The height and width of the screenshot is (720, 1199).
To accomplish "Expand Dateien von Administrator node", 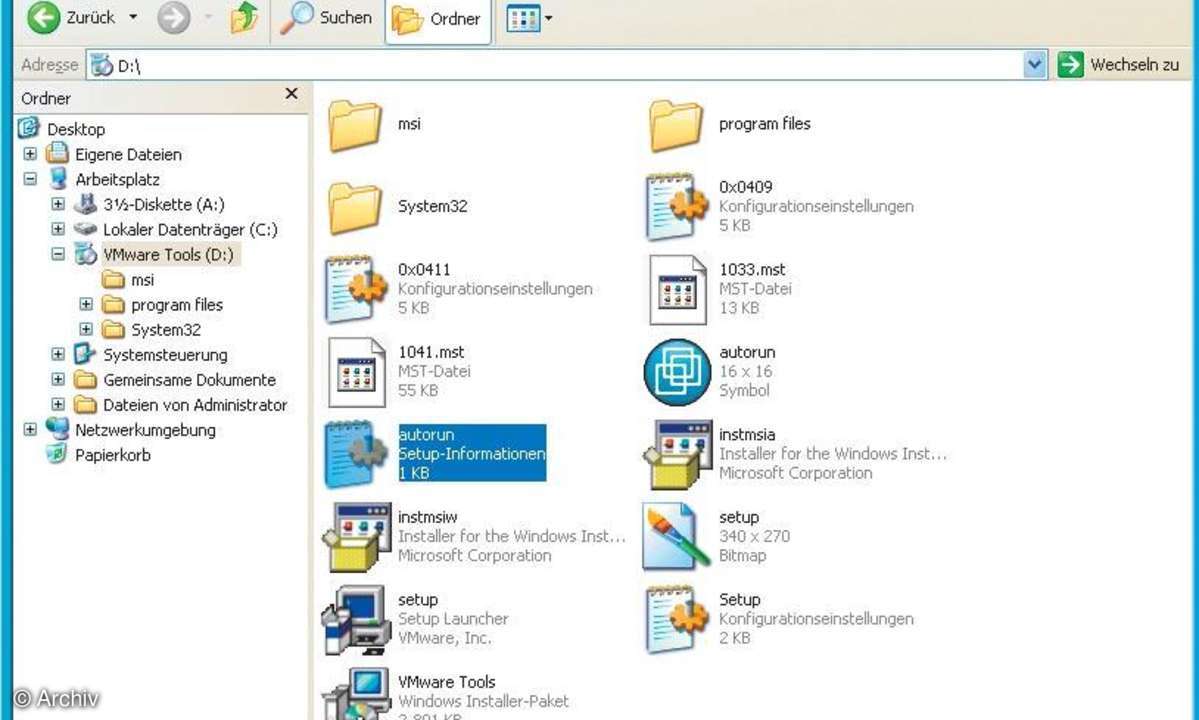I will pyautogui.click(x=58, y=404).
